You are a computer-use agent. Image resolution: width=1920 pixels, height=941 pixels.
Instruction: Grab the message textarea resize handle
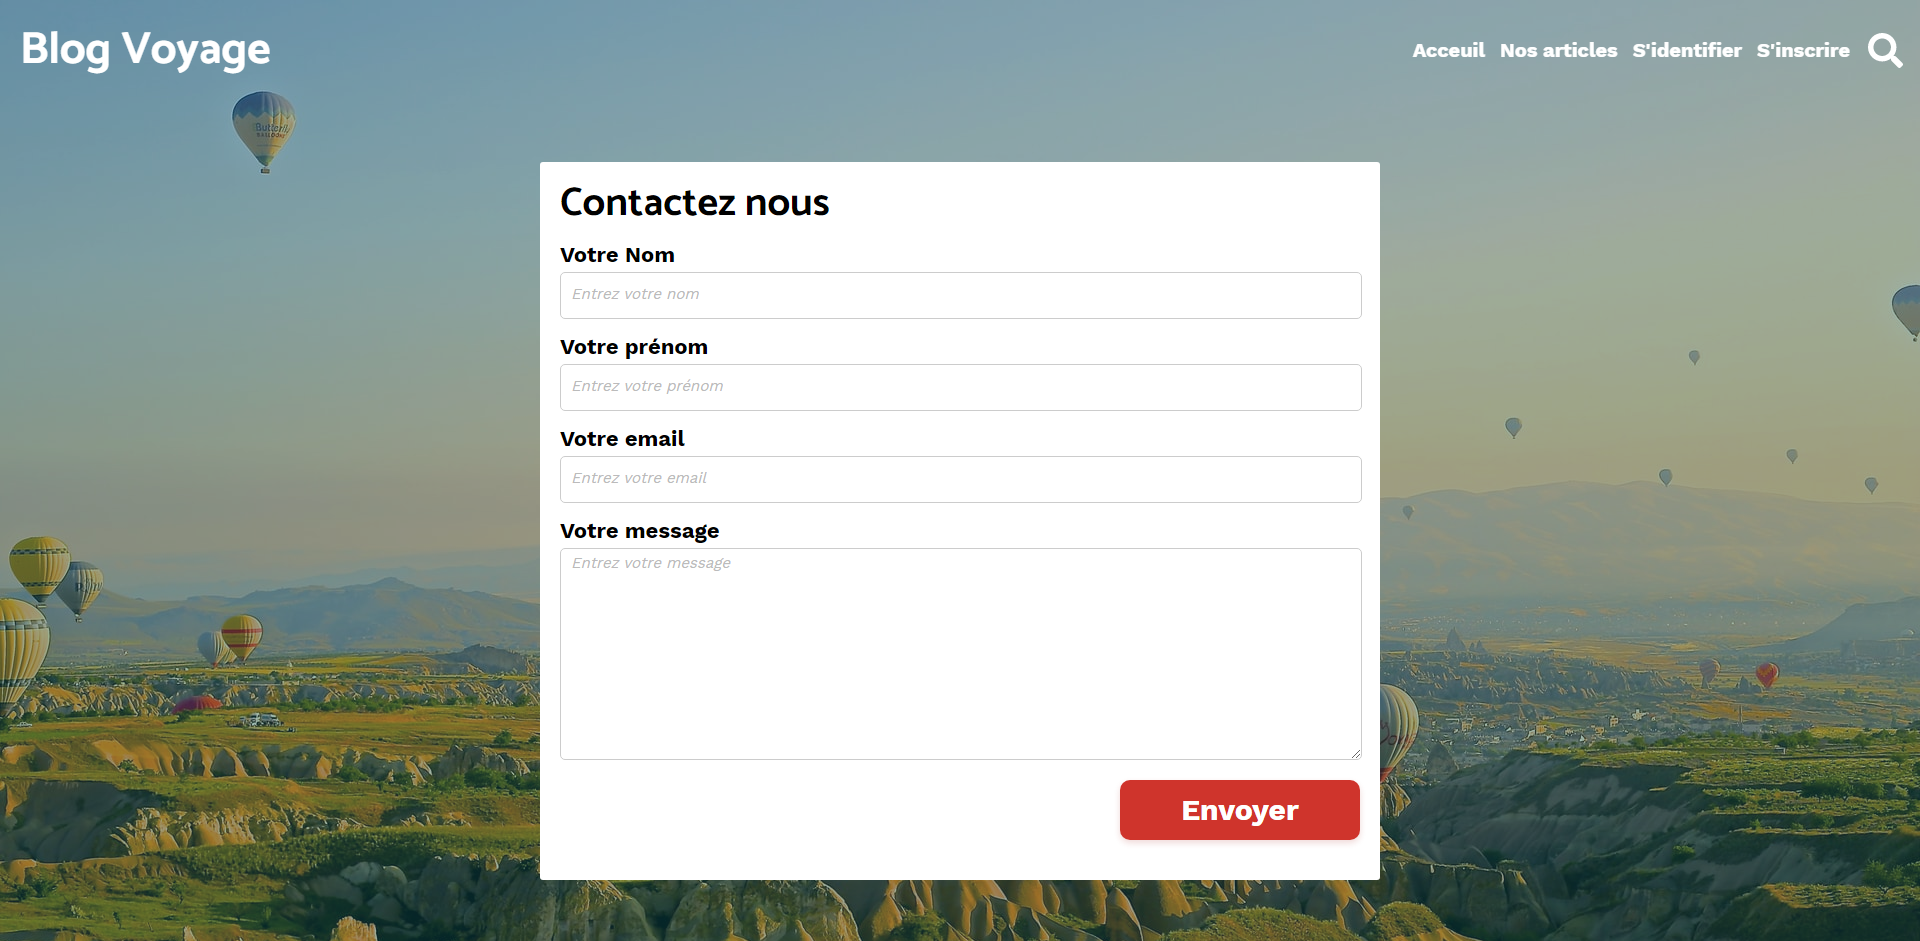[1355, 753]
